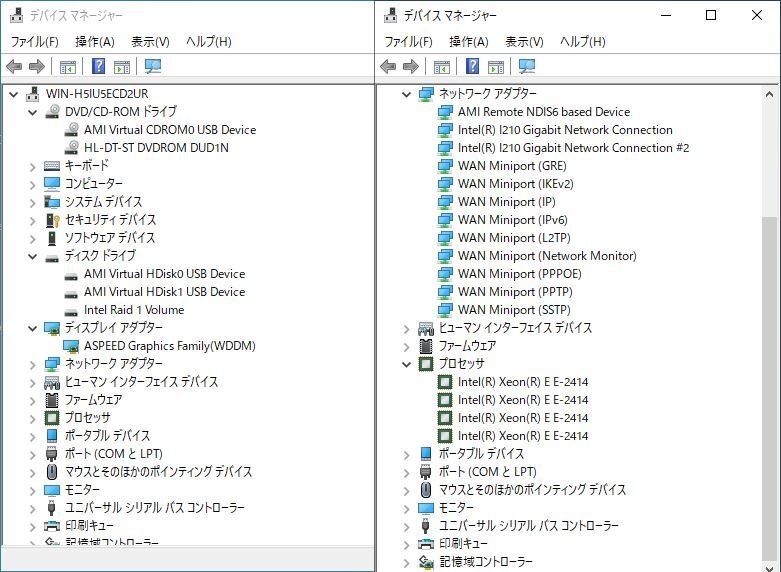Click the Forward arrow in left window toolbar
The height and width of the screenshot is (572, 781).
[x=37, y=66]
